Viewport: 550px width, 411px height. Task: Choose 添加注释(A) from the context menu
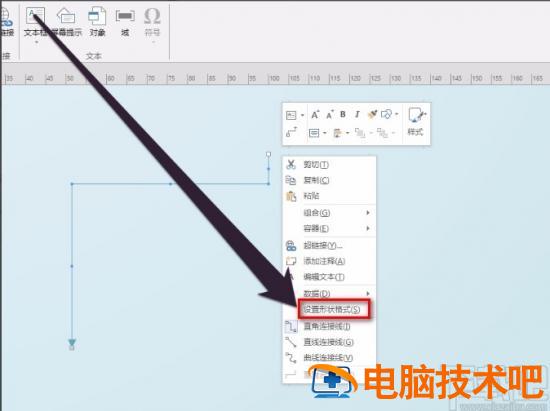pos(329,261)
